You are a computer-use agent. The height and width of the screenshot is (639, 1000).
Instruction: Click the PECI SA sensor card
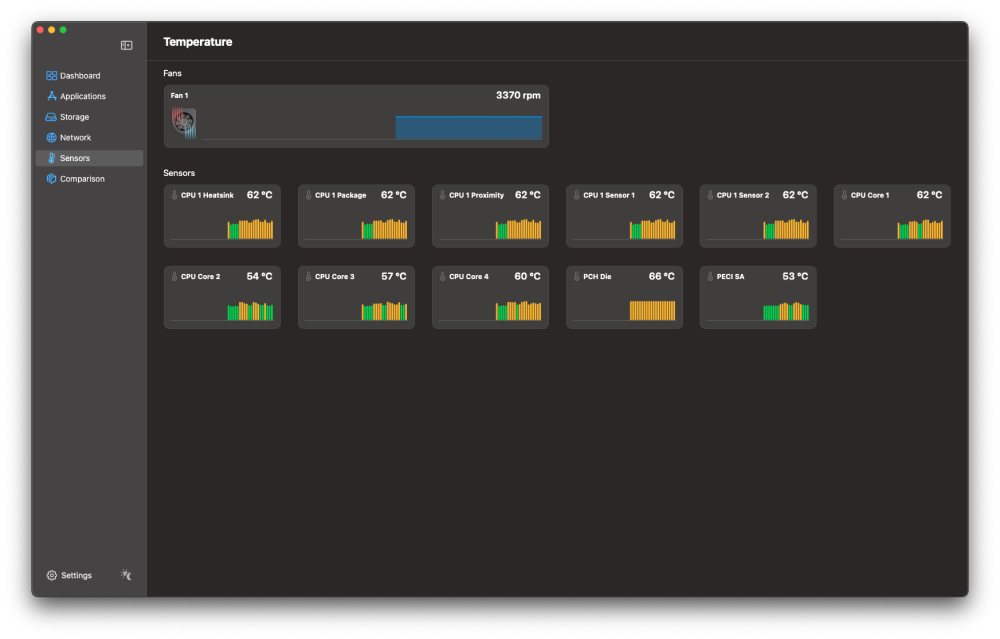pos(758,297)
